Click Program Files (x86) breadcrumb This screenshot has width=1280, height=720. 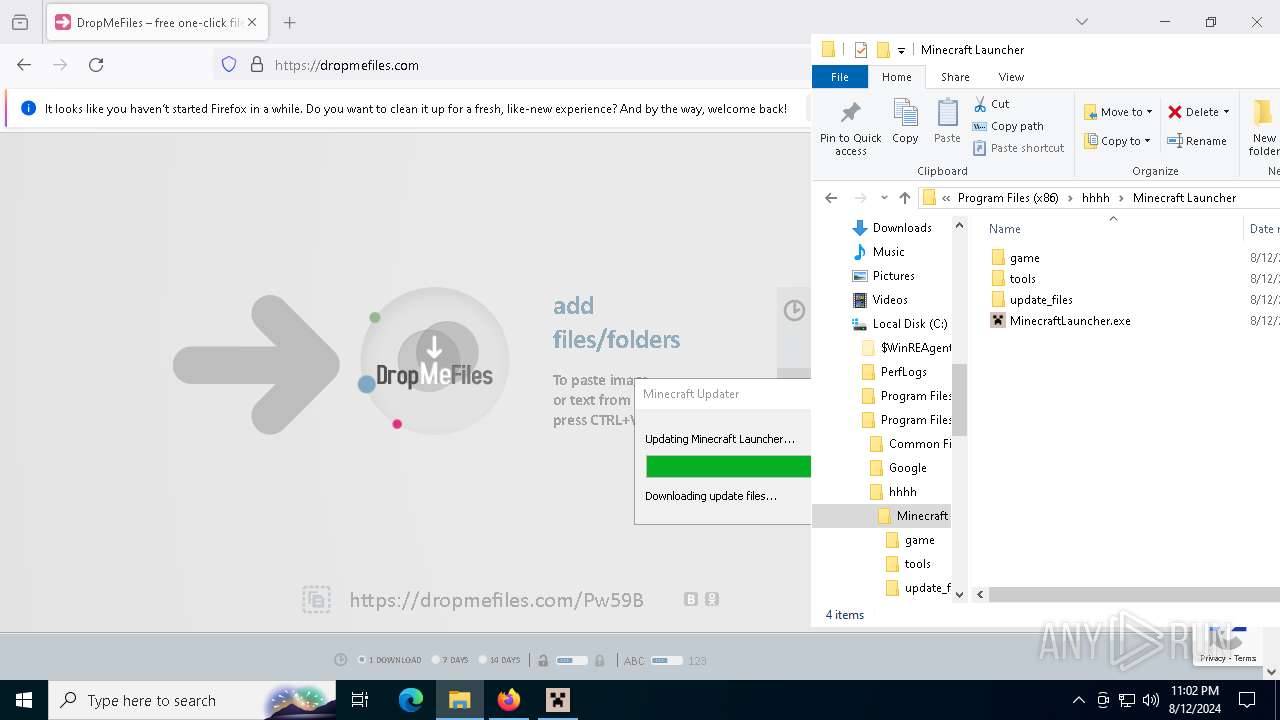pos(1008,198)
